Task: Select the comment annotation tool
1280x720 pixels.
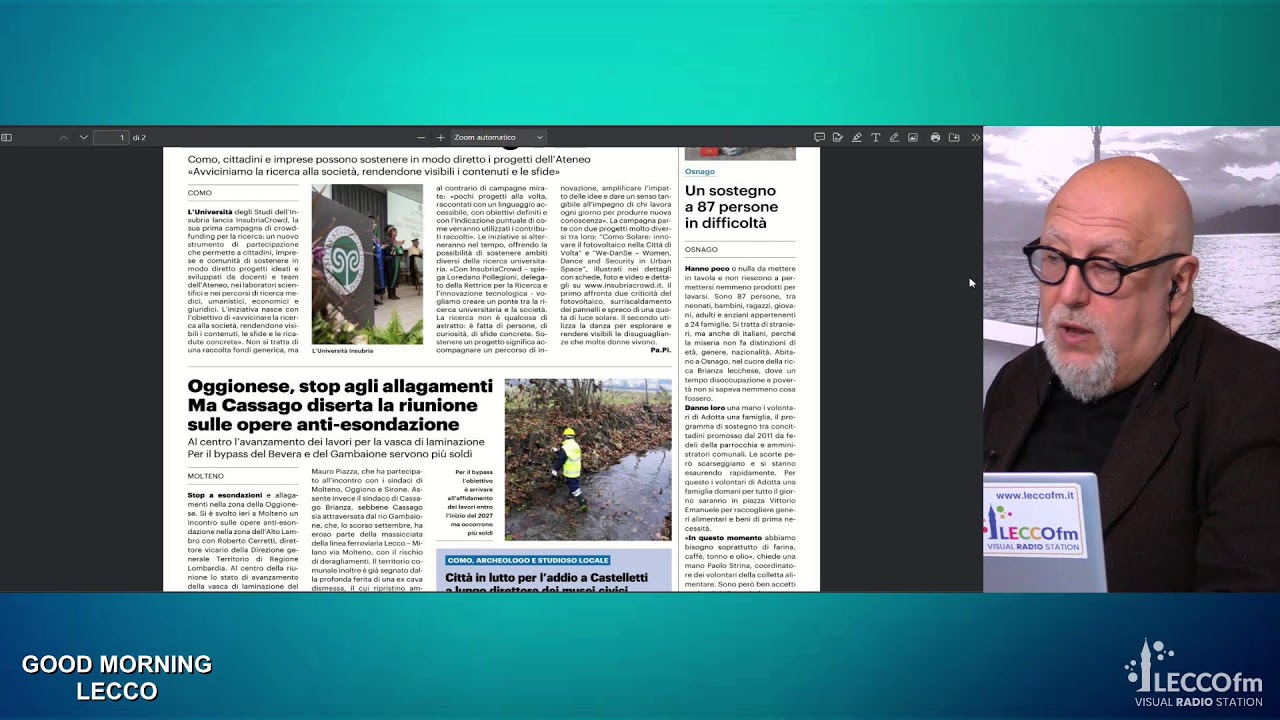Action: click(819, 137)
